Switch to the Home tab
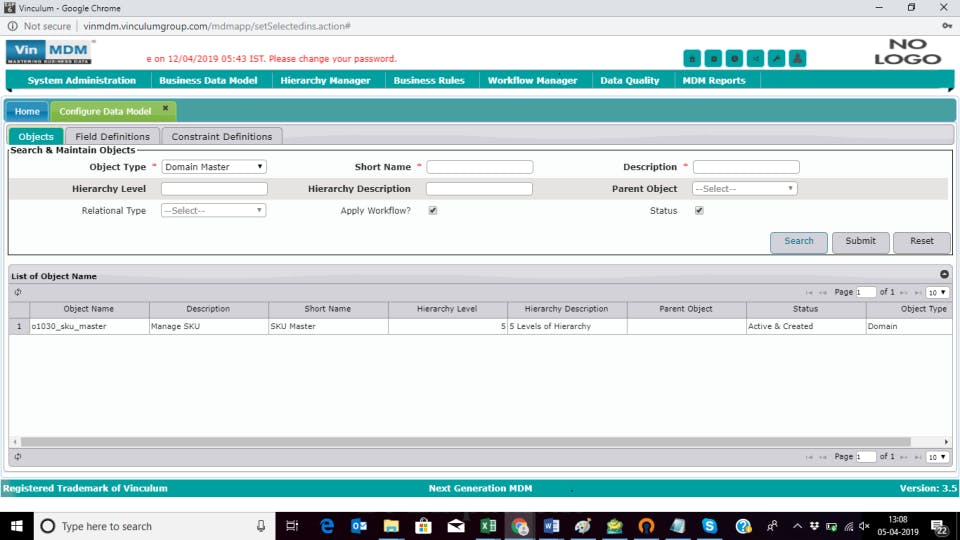The image size is (960, 540). tap(27, 111)
